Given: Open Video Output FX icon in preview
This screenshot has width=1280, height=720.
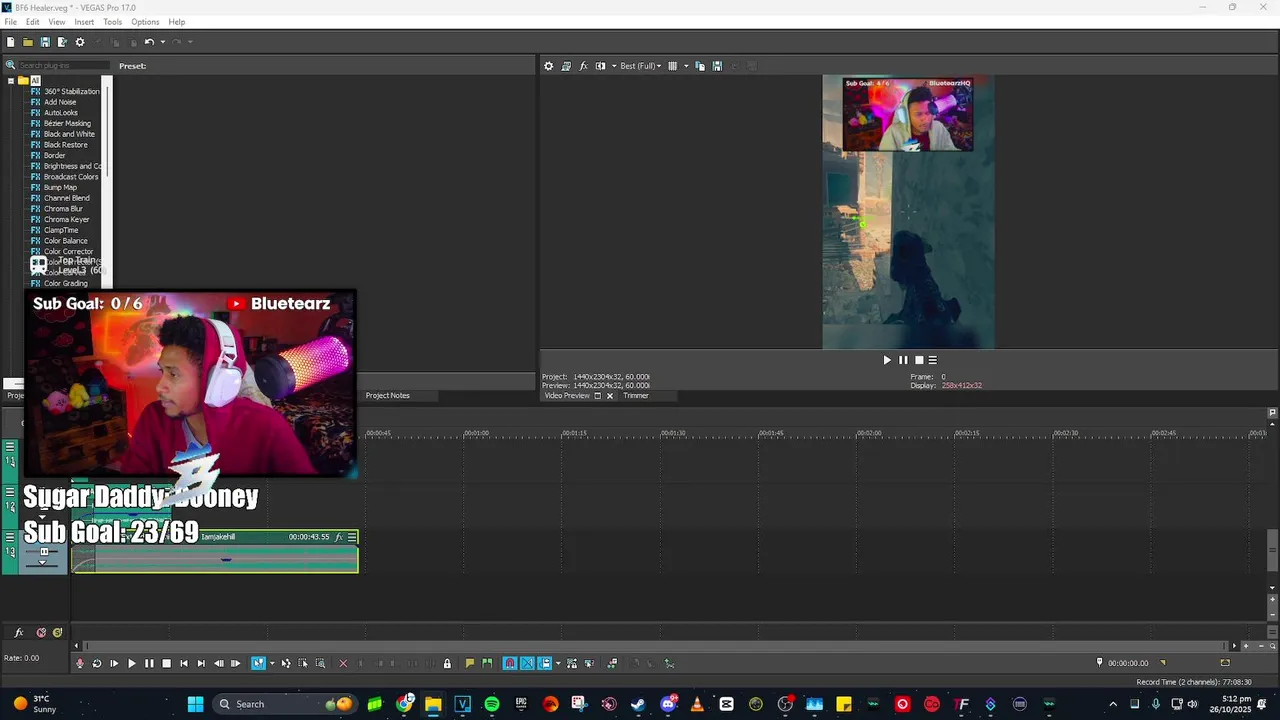Looking at the screenshot, I should click(584, 66).
